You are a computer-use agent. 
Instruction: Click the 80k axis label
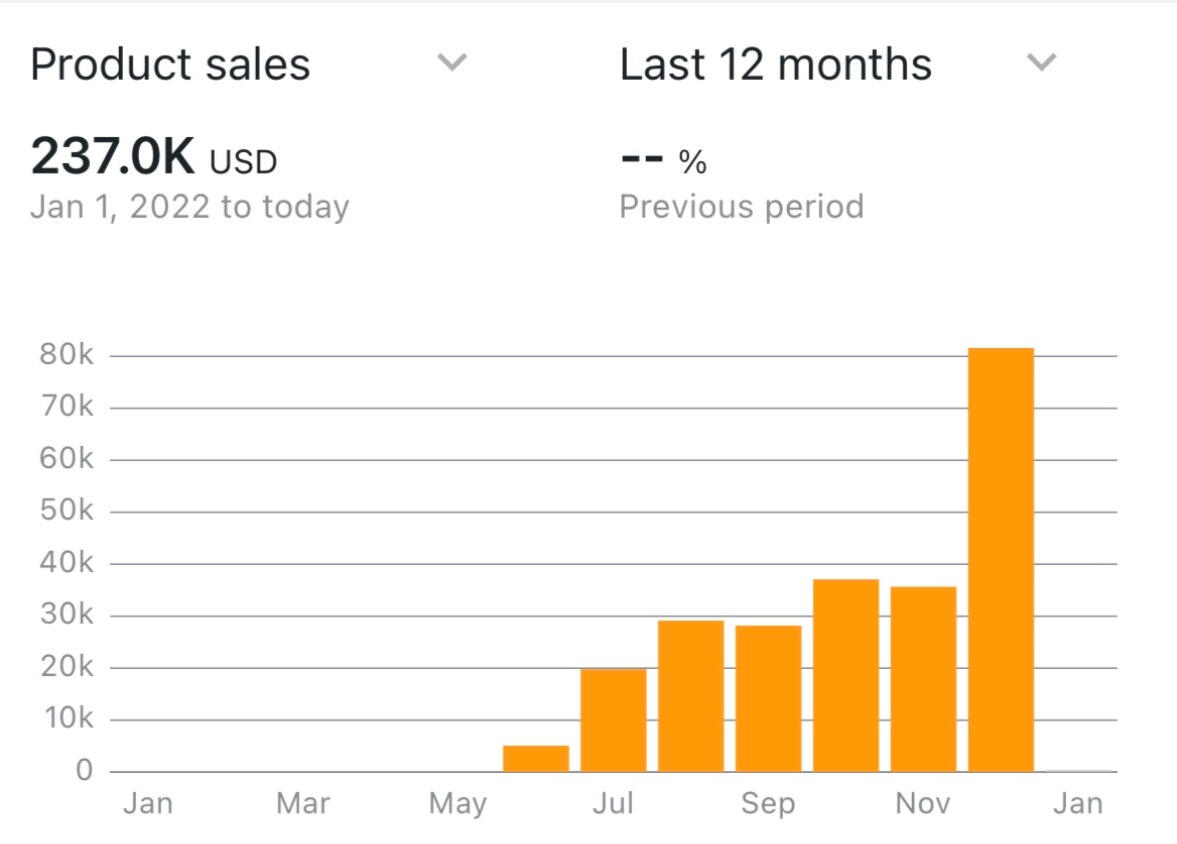[x=66, y=356]
